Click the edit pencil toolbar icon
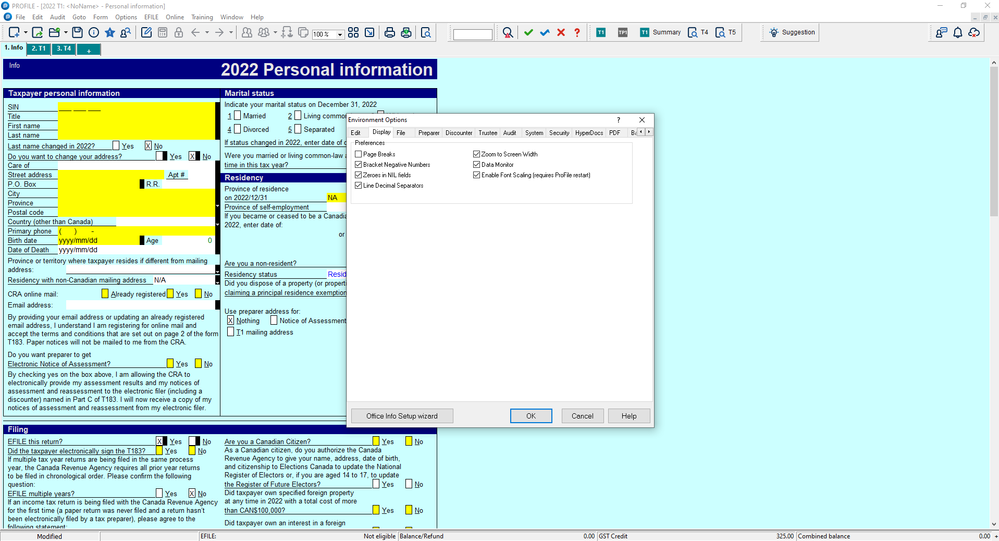This screenshot has width=999, height=541. click(147, 32)
